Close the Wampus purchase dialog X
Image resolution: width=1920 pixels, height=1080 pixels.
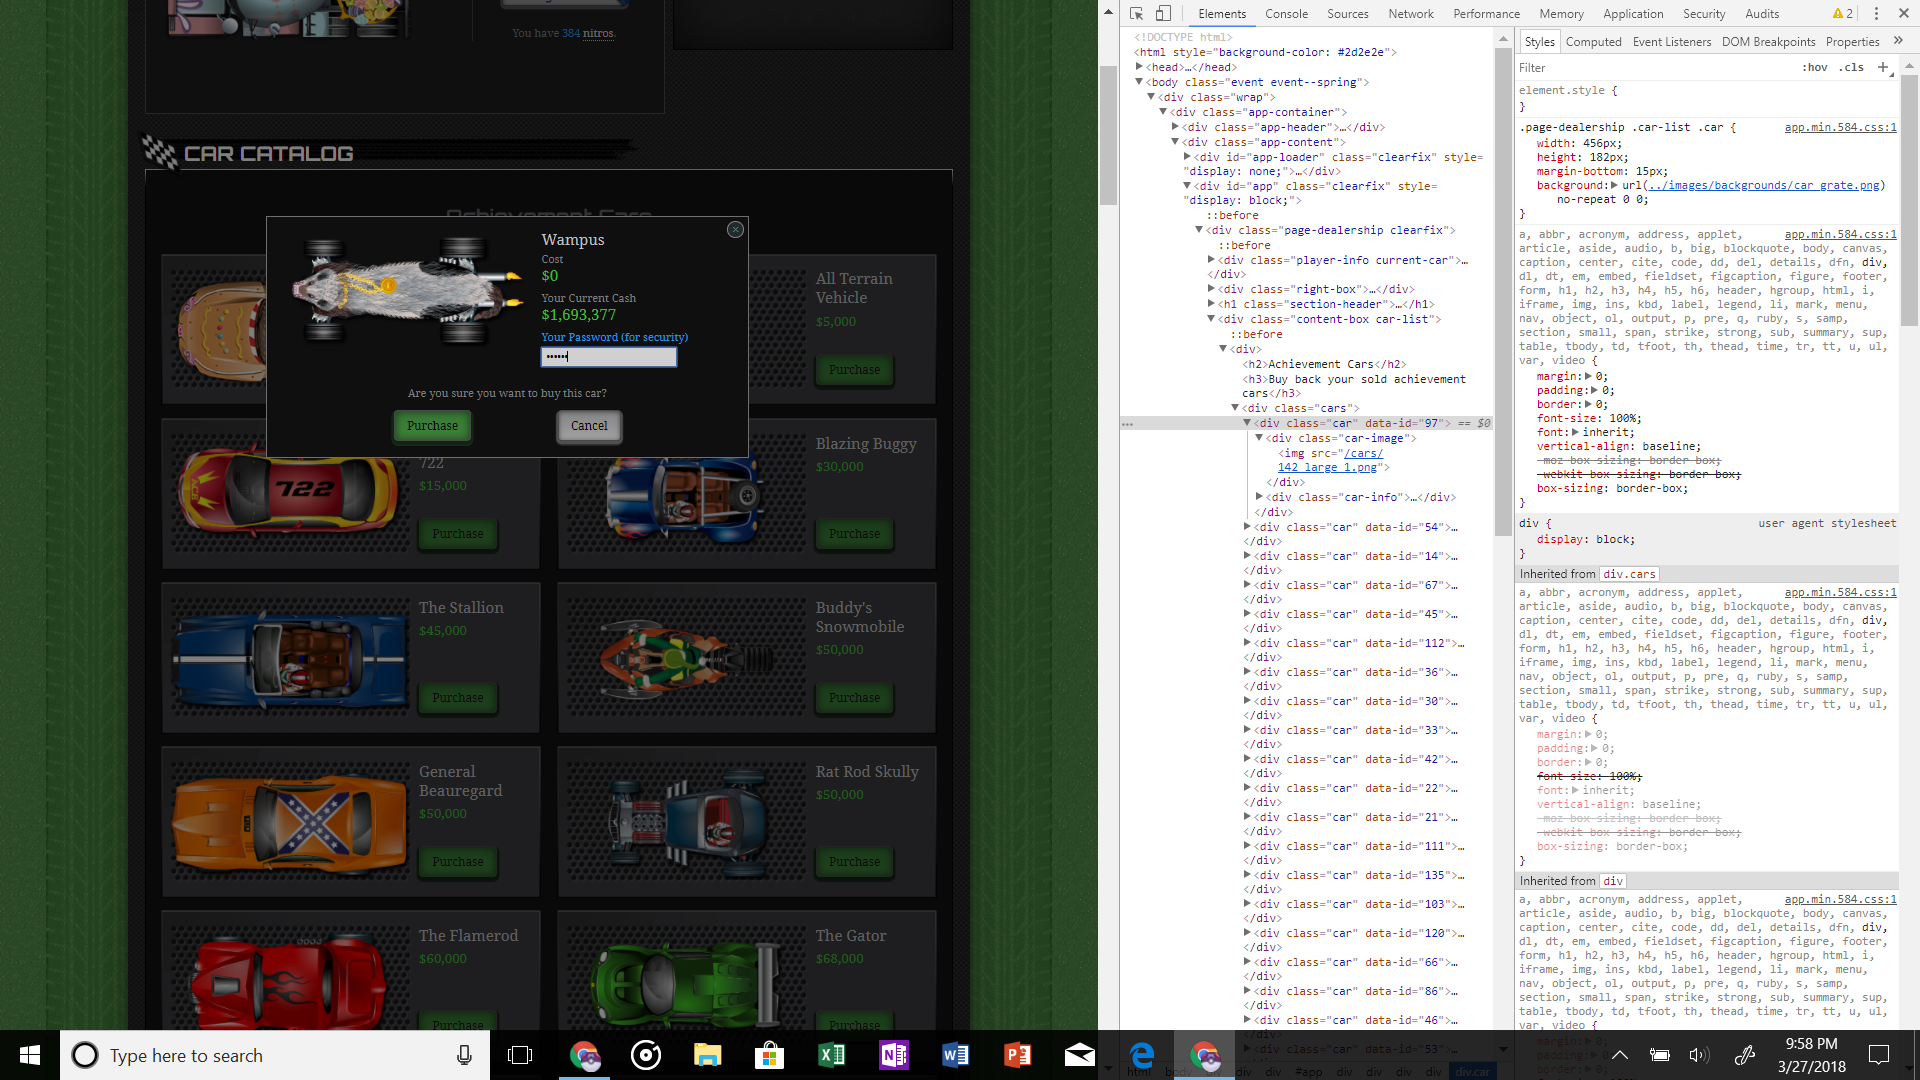(735, 229)
